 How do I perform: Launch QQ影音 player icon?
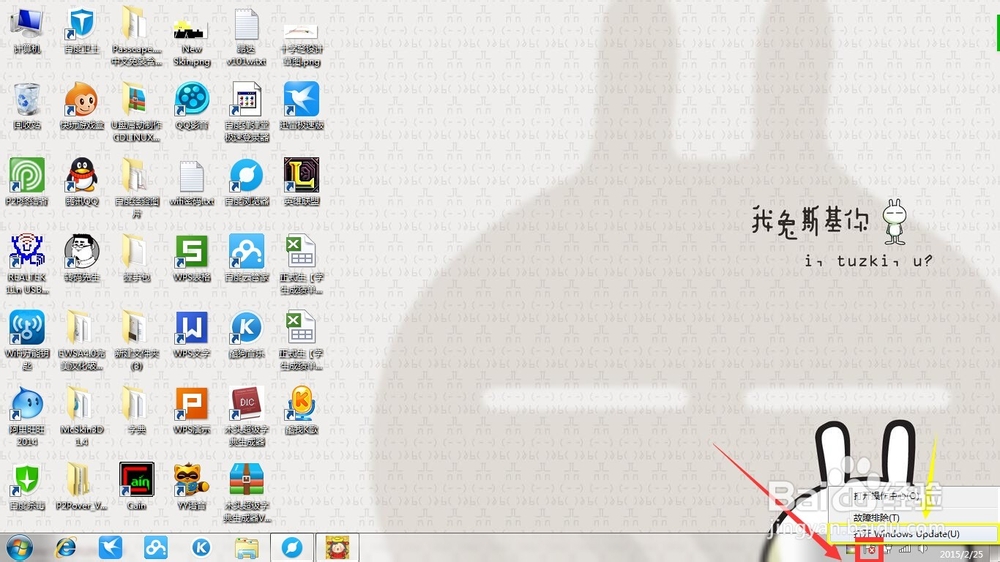[x=191, y=106]
